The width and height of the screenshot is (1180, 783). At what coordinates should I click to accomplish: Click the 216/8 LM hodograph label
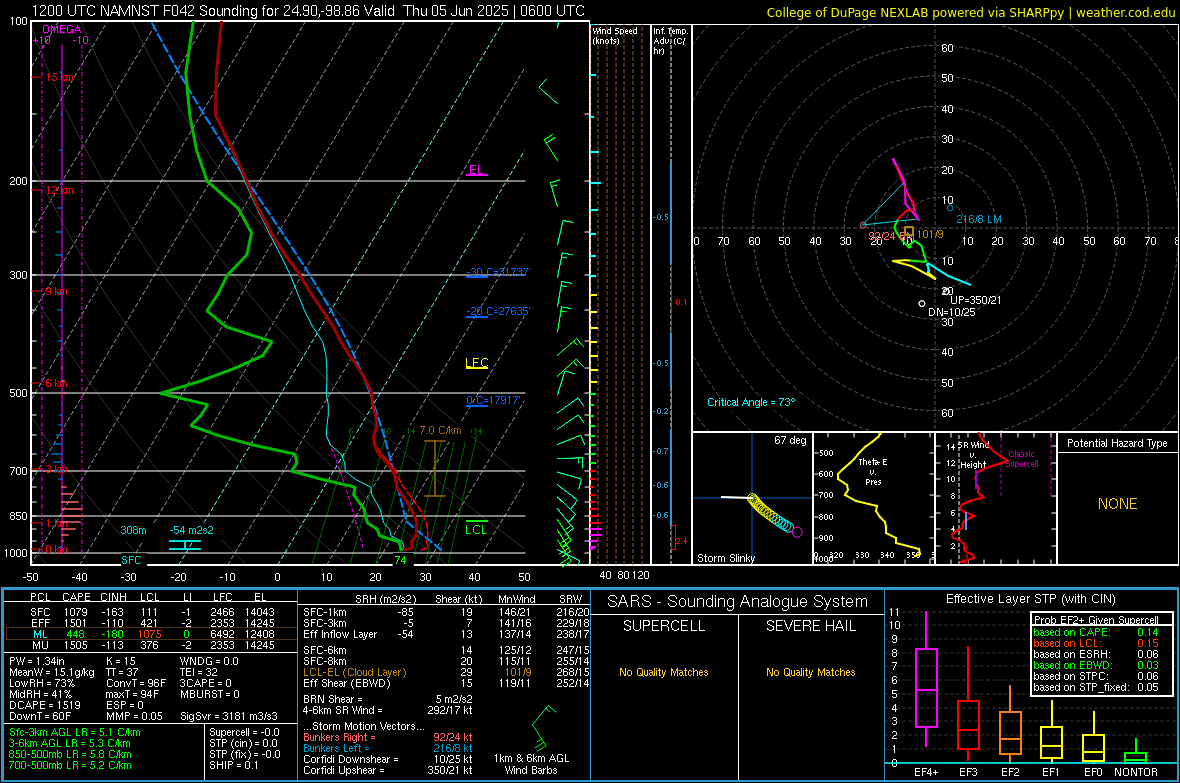(x=979, y=219)
